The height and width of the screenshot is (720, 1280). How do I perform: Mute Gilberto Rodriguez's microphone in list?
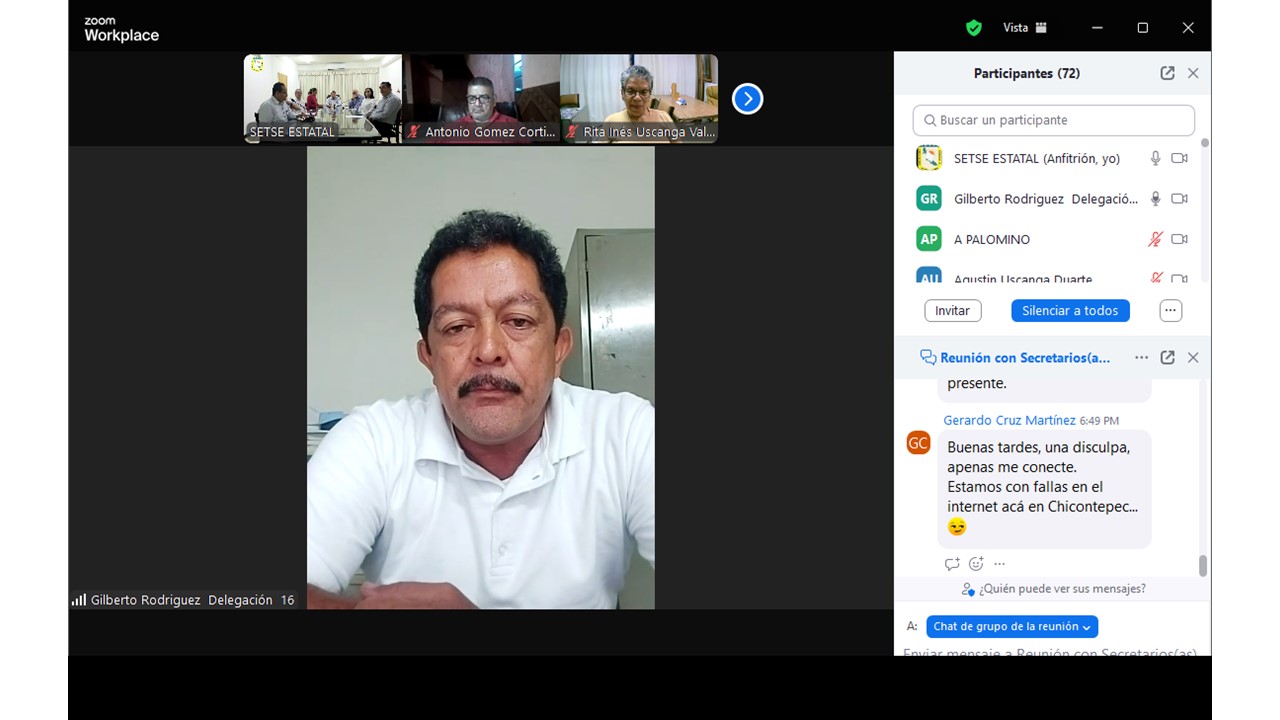[1155, 199]
